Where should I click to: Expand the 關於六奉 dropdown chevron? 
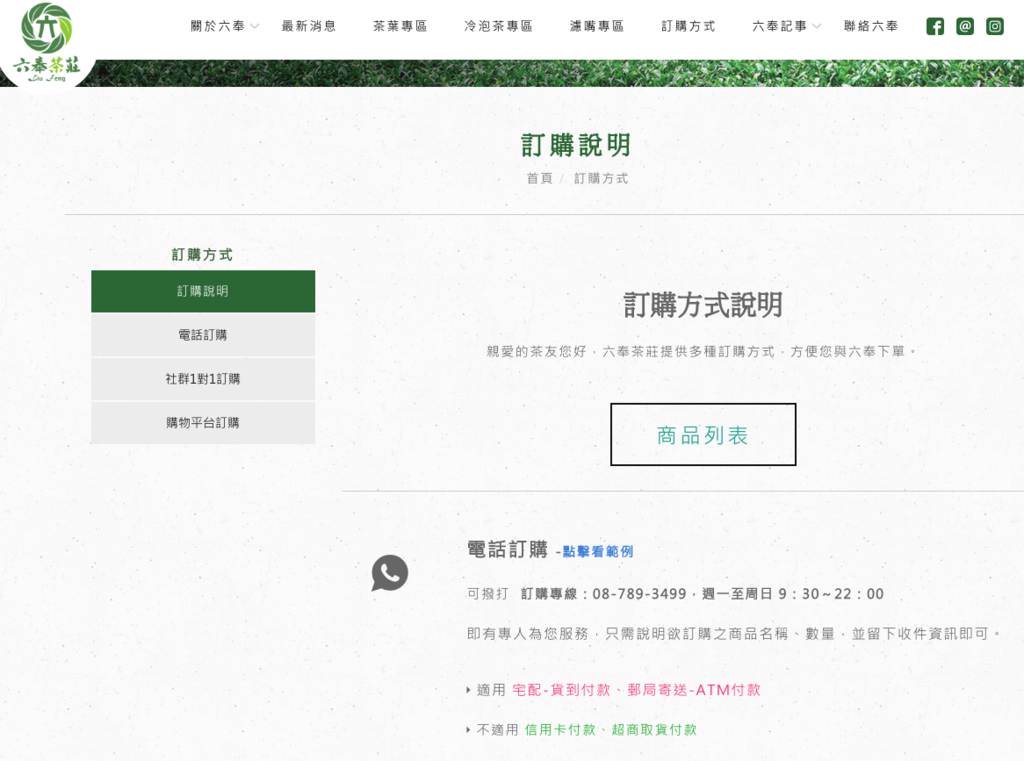255,27
